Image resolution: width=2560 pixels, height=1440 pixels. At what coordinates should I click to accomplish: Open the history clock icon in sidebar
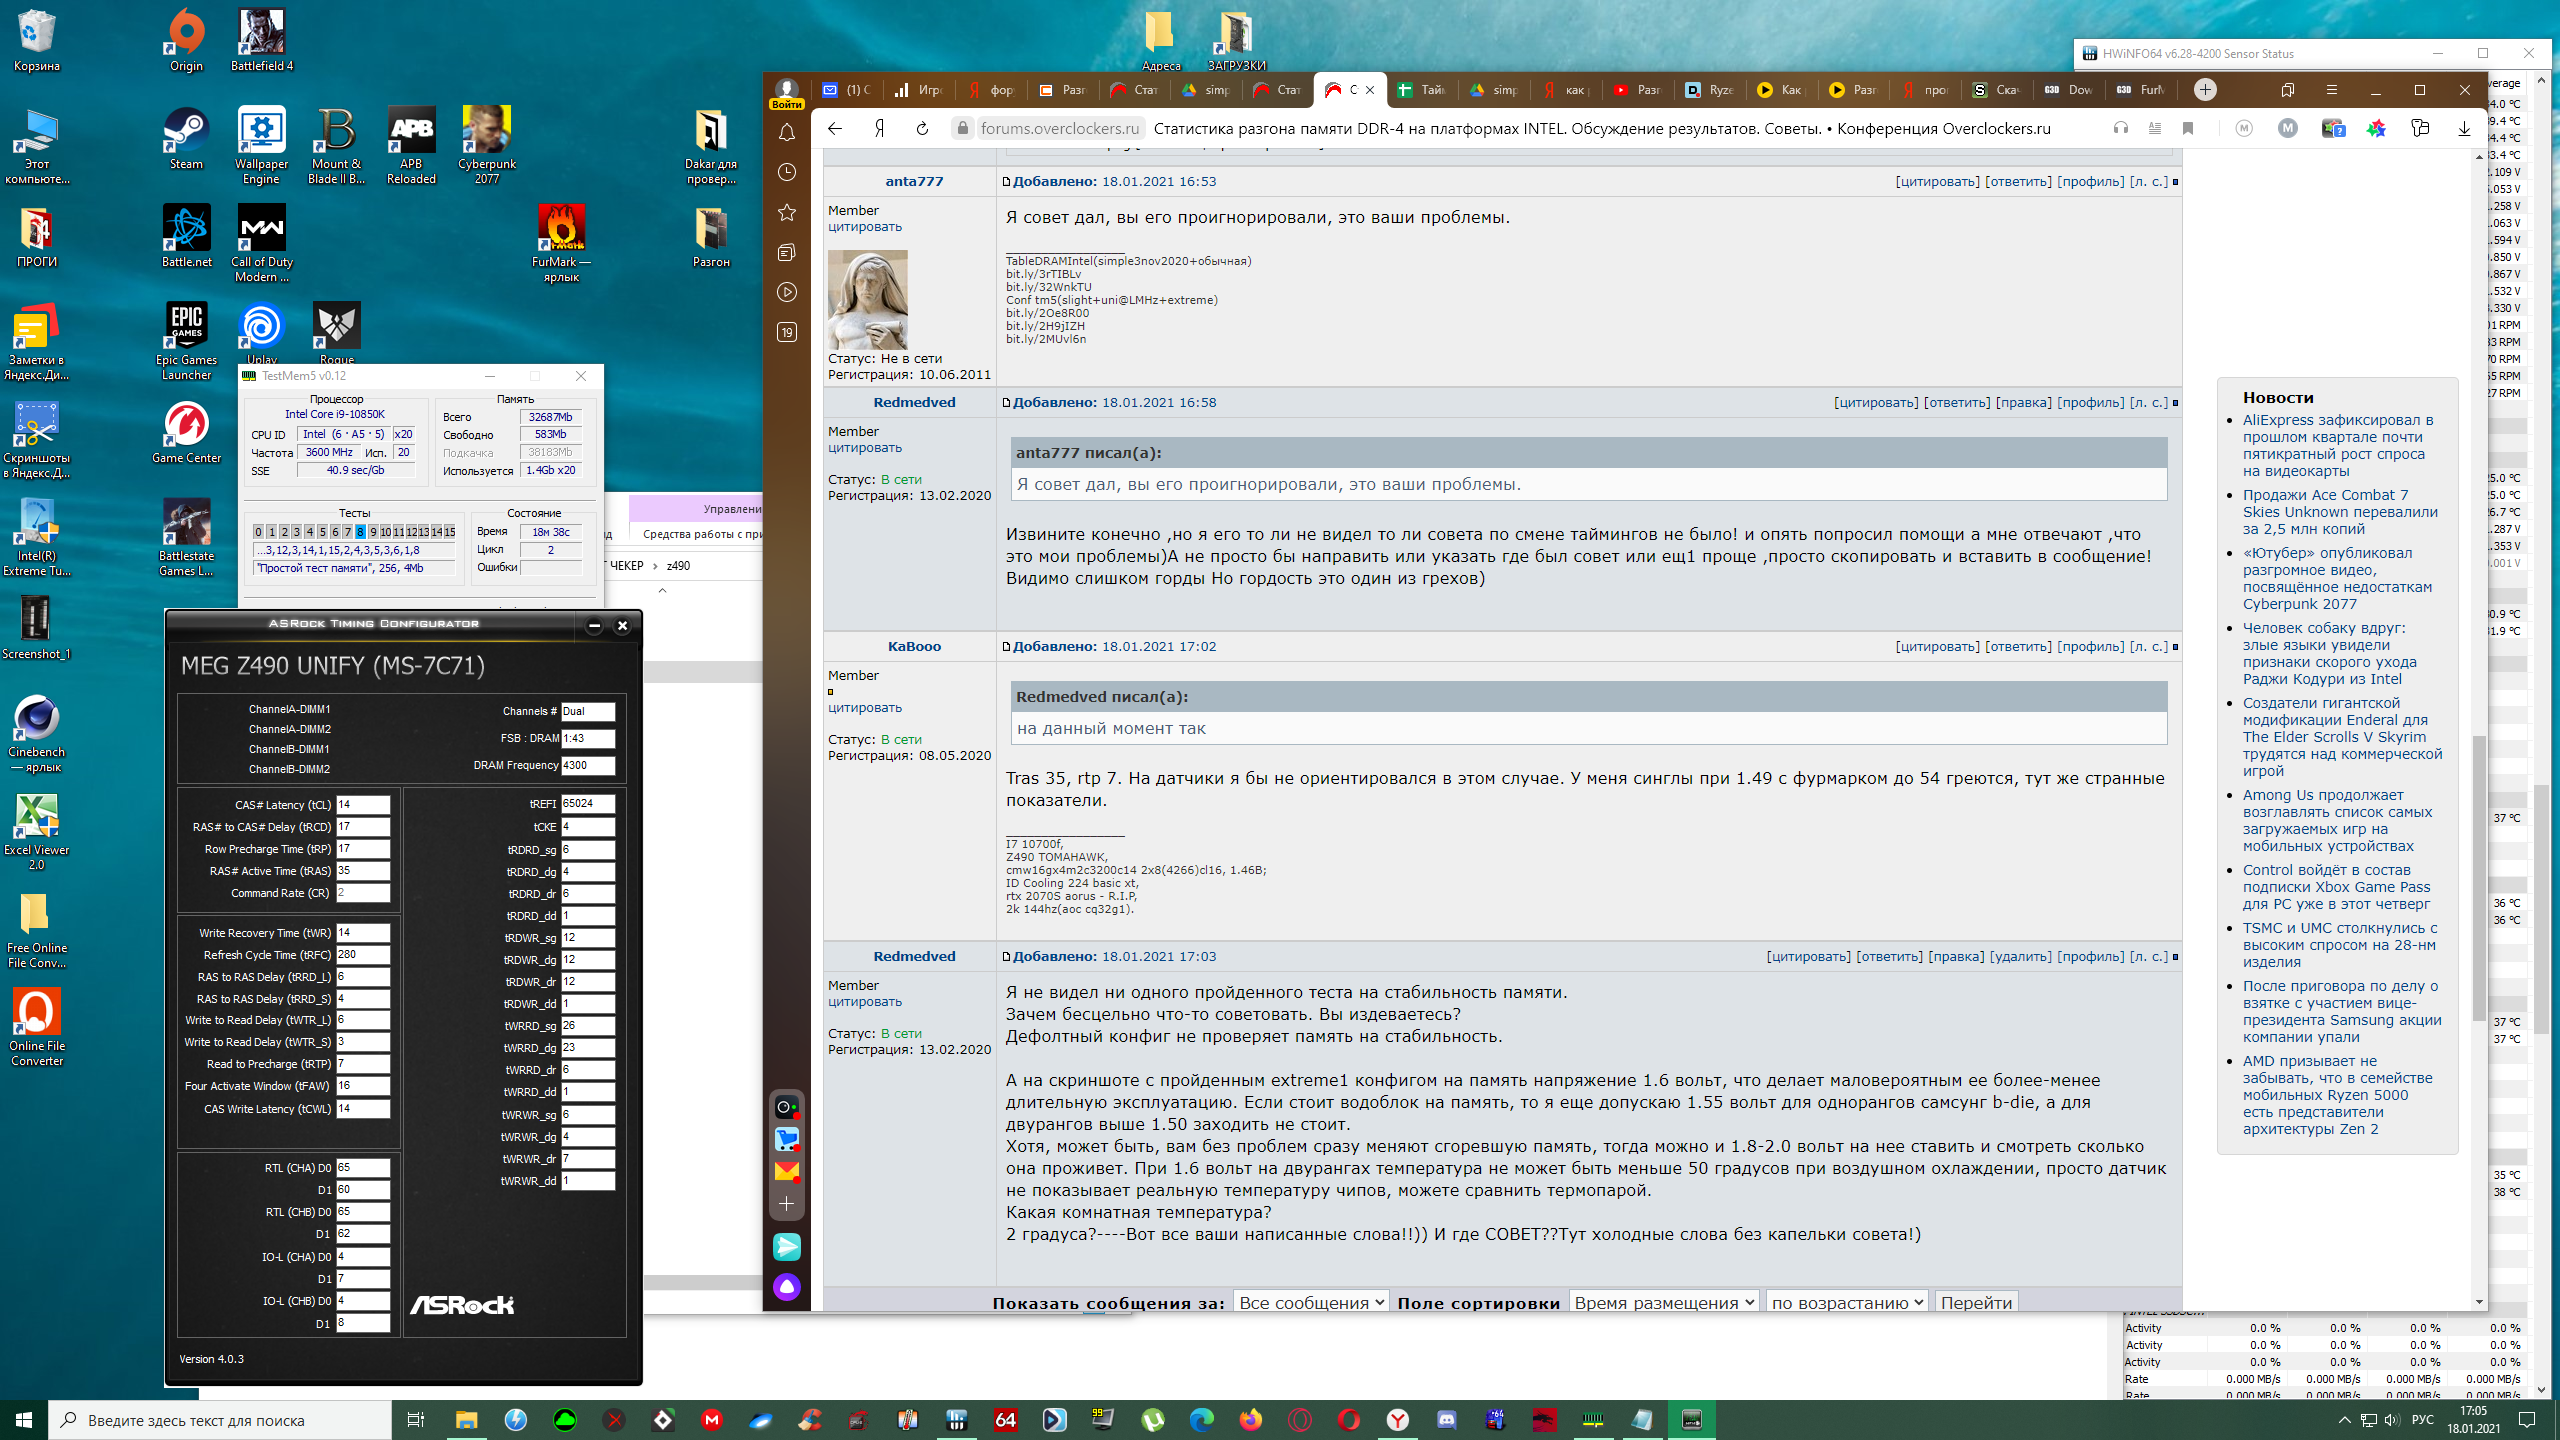[787, 172]
